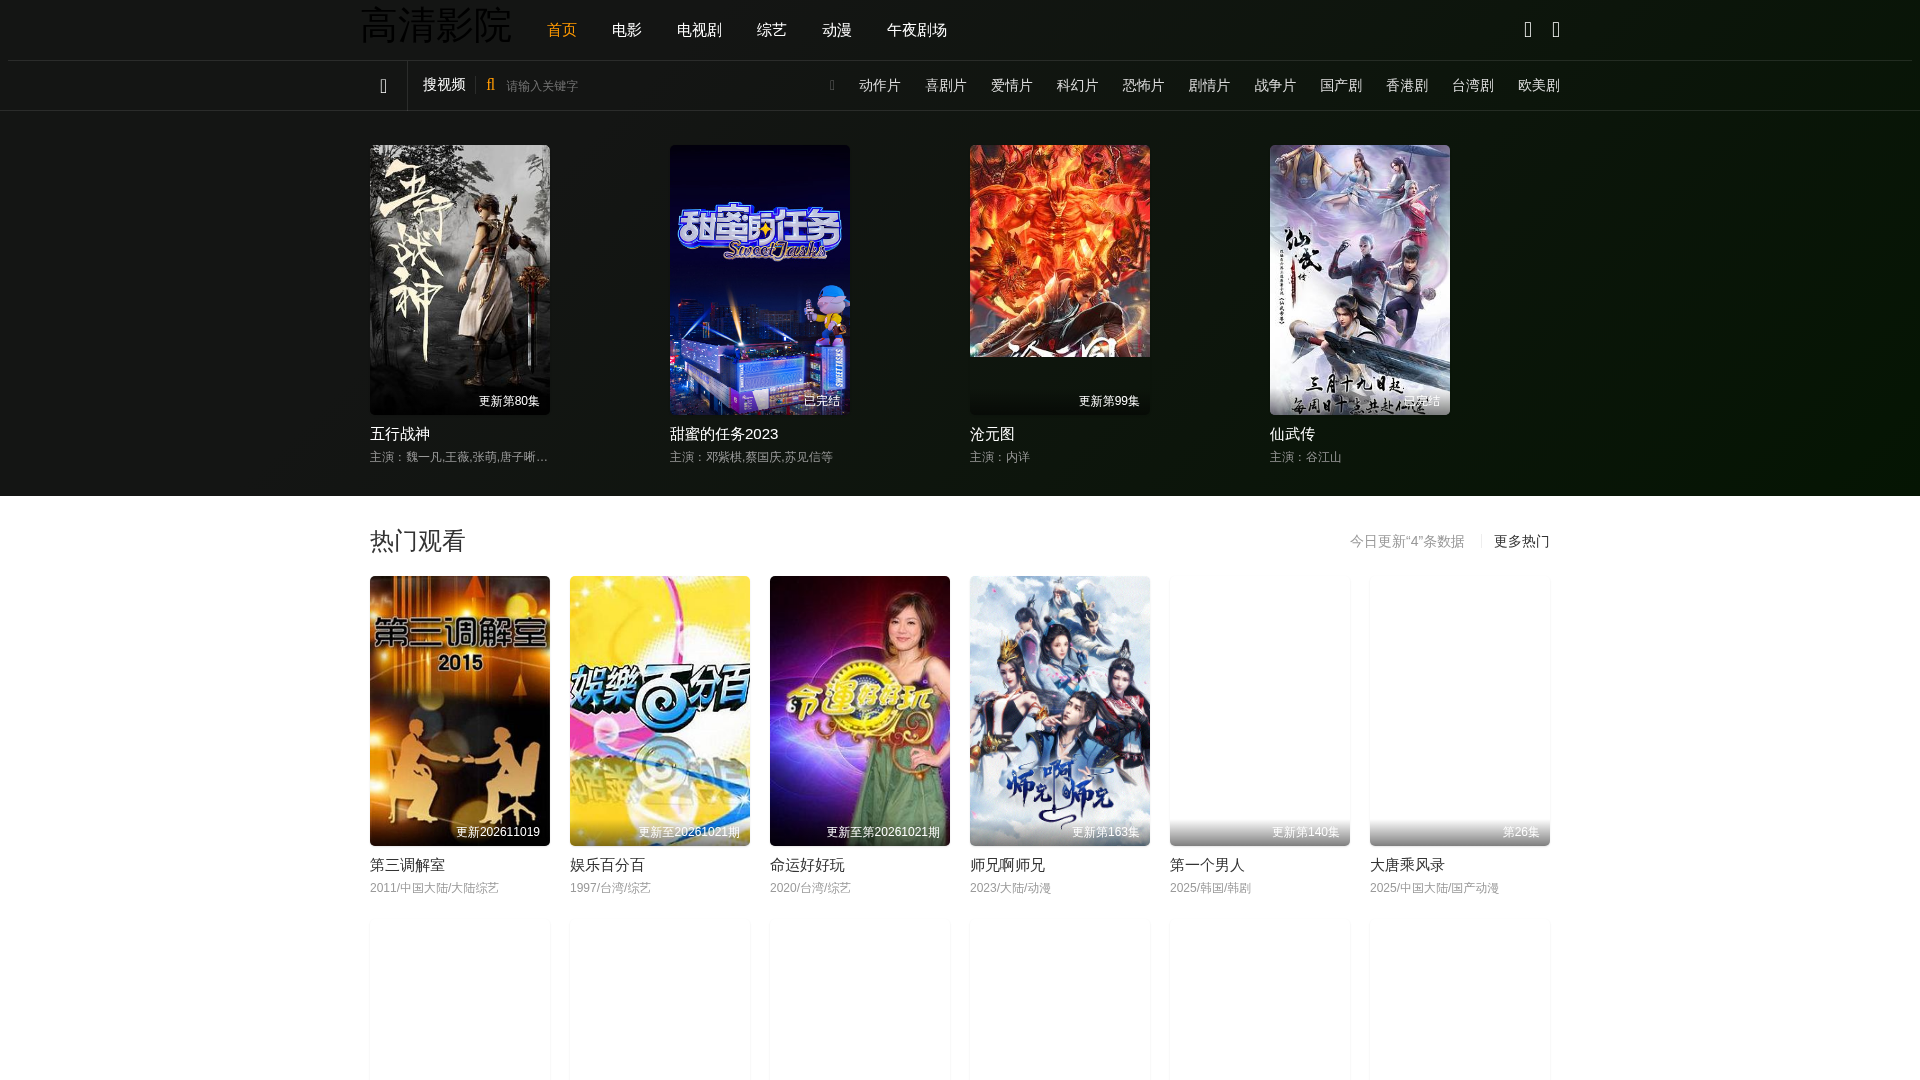Click the first icon at top right of header

pos(1528,30)
